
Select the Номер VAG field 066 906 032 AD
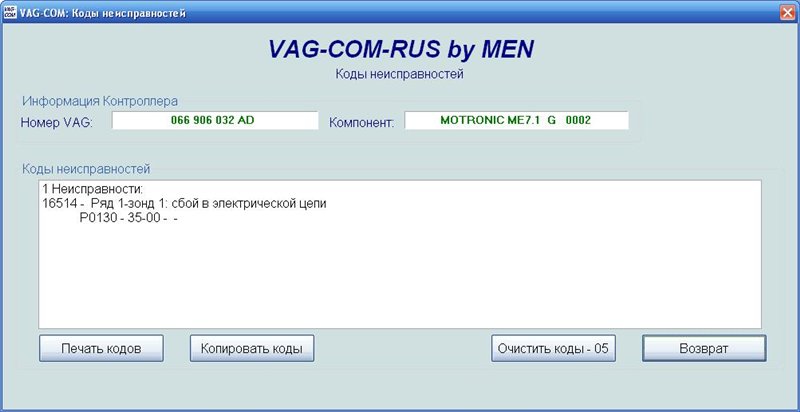pyautogui.click(x=215, y=121)
